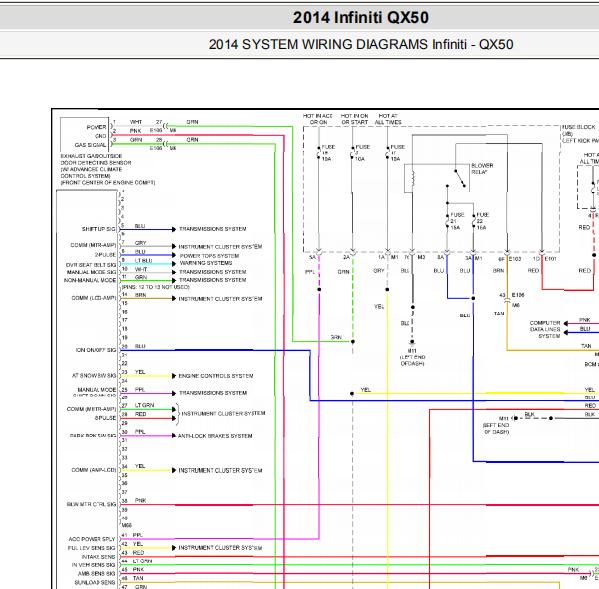Select the "2014 SYSTEM WIRING DIAGRAMS Infiniti - QX50" subtitle
The image size is (599, 589).
(361, 44)
